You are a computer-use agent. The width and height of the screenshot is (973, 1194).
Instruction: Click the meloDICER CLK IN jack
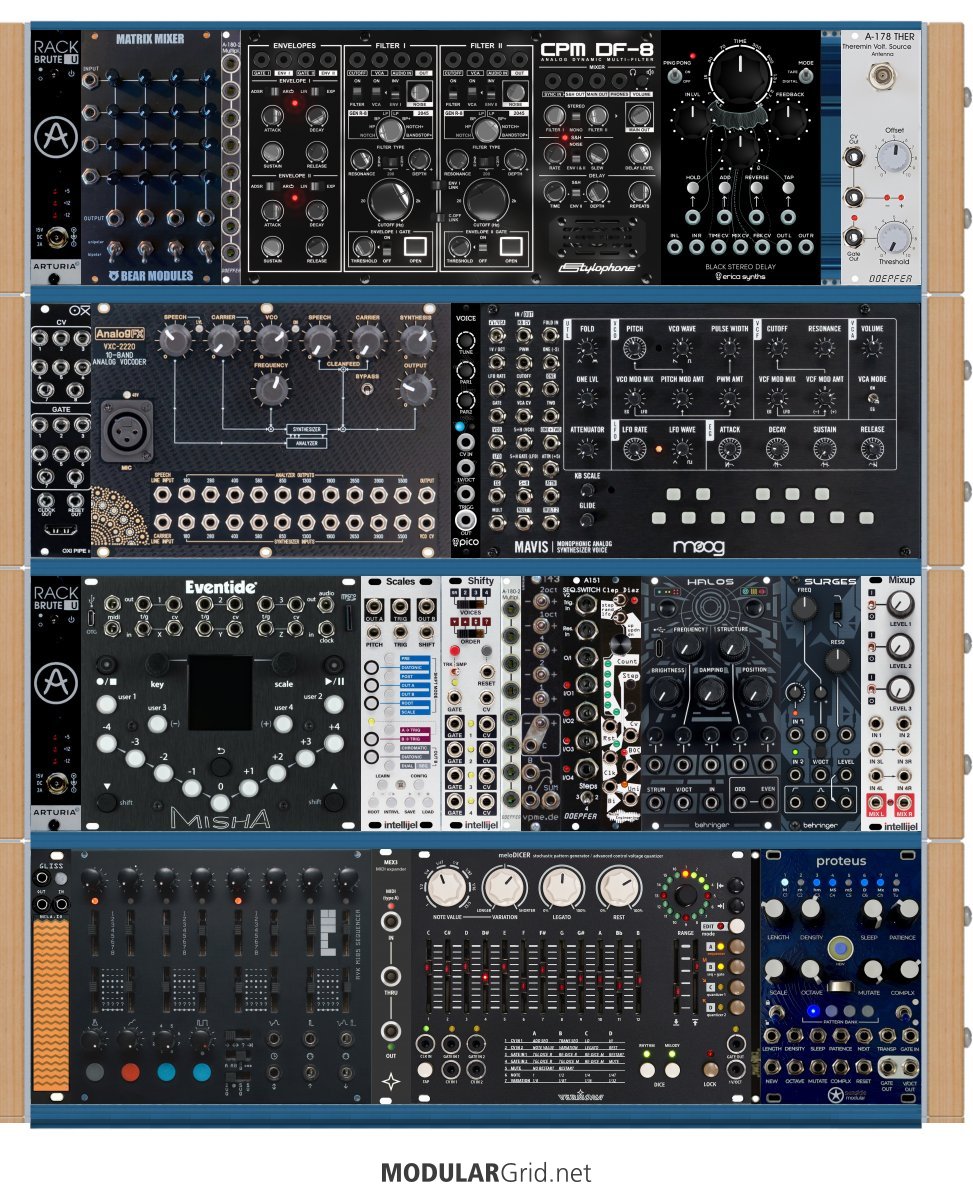pos(426,1045)
